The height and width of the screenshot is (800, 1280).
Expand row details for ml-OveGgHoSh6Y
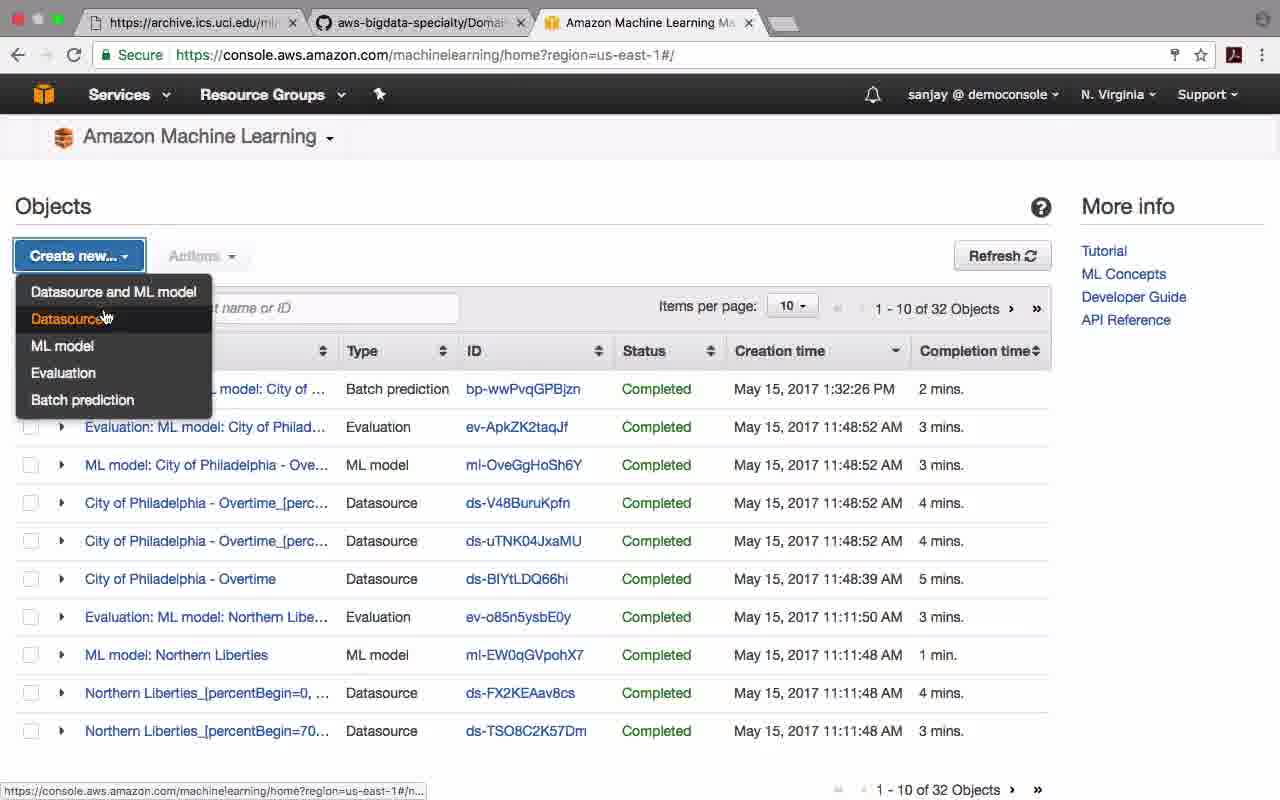[61, 465]
